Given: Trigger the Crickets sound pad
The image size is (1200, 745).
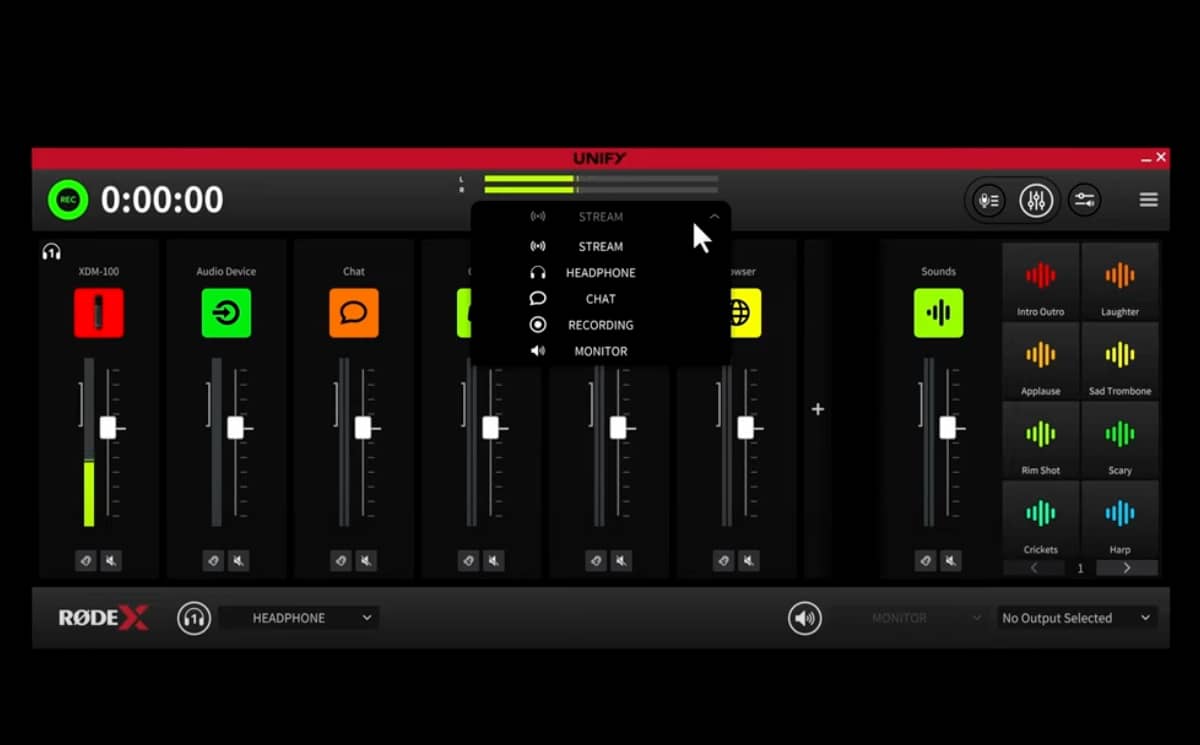Looking at the screenshot, I should click(x=1041, y=519).
